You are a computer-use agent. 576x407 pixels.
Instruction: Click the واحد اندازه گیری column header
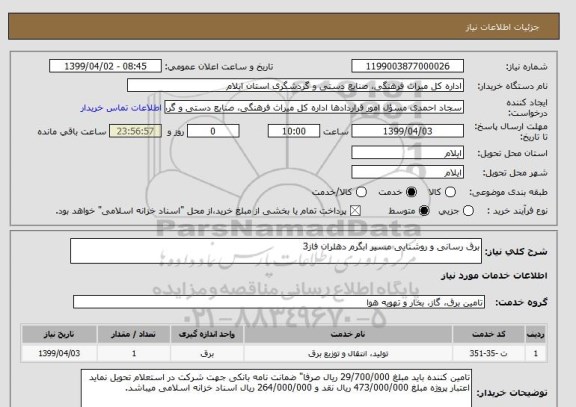pyautogui.click(x=207, y=334)
